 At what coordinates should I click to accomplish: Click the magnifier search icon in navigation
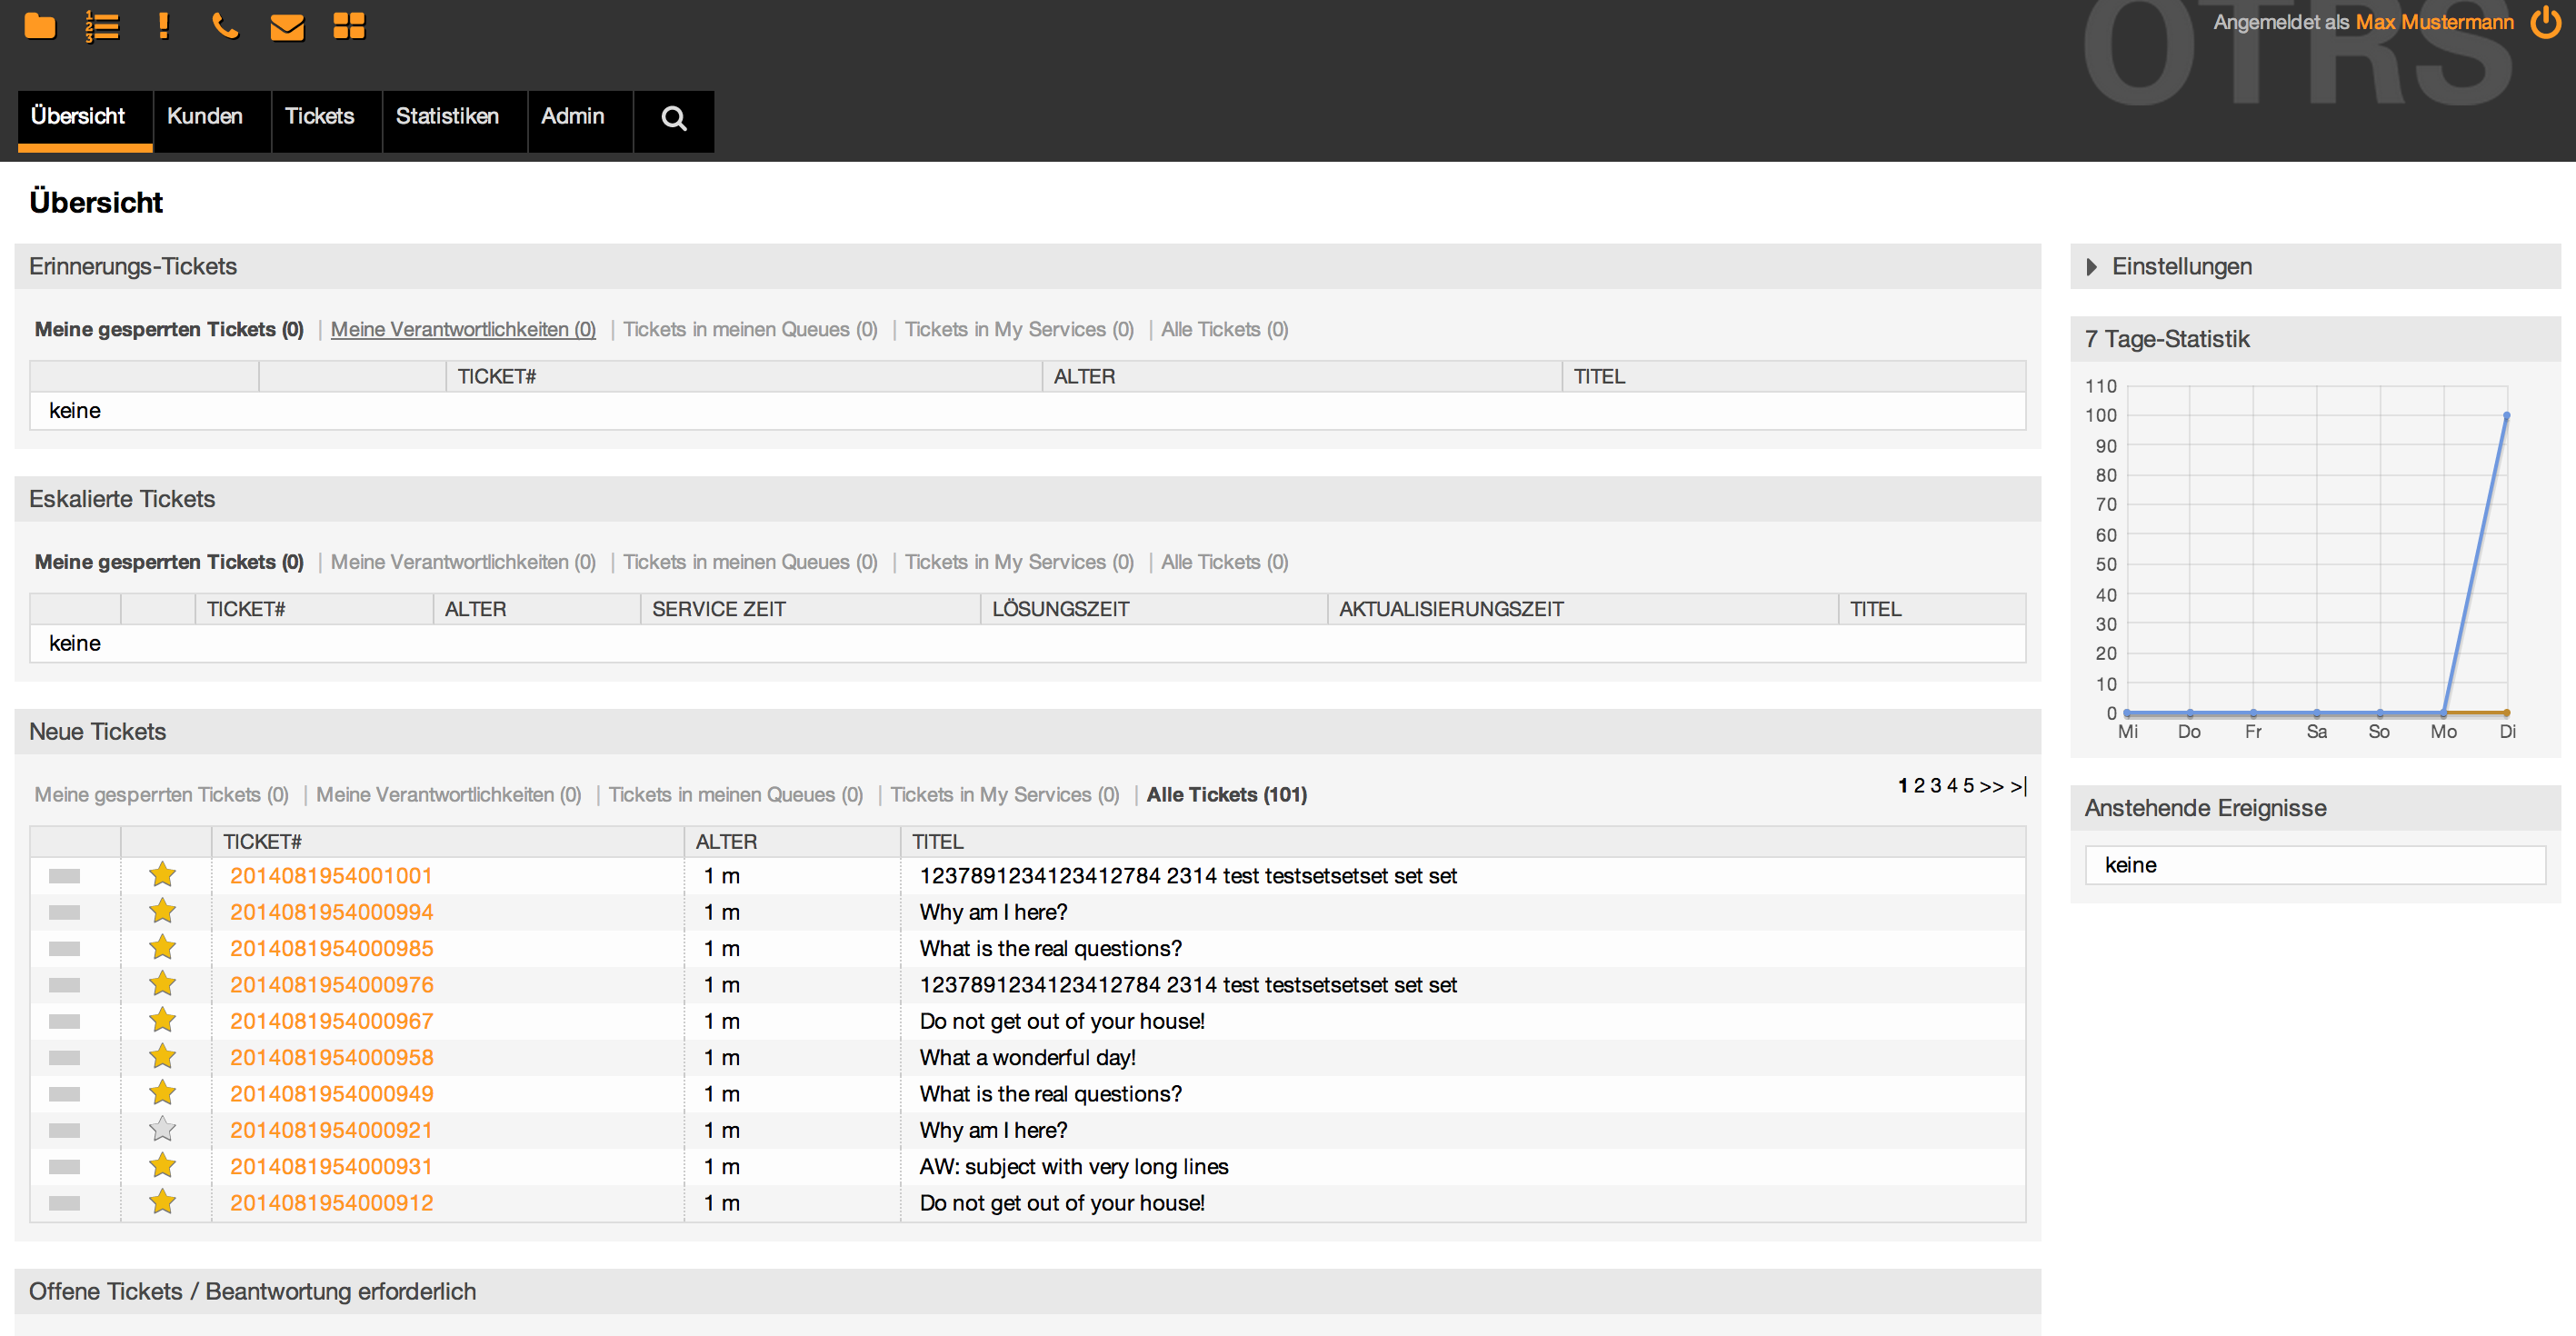[674, 119]
